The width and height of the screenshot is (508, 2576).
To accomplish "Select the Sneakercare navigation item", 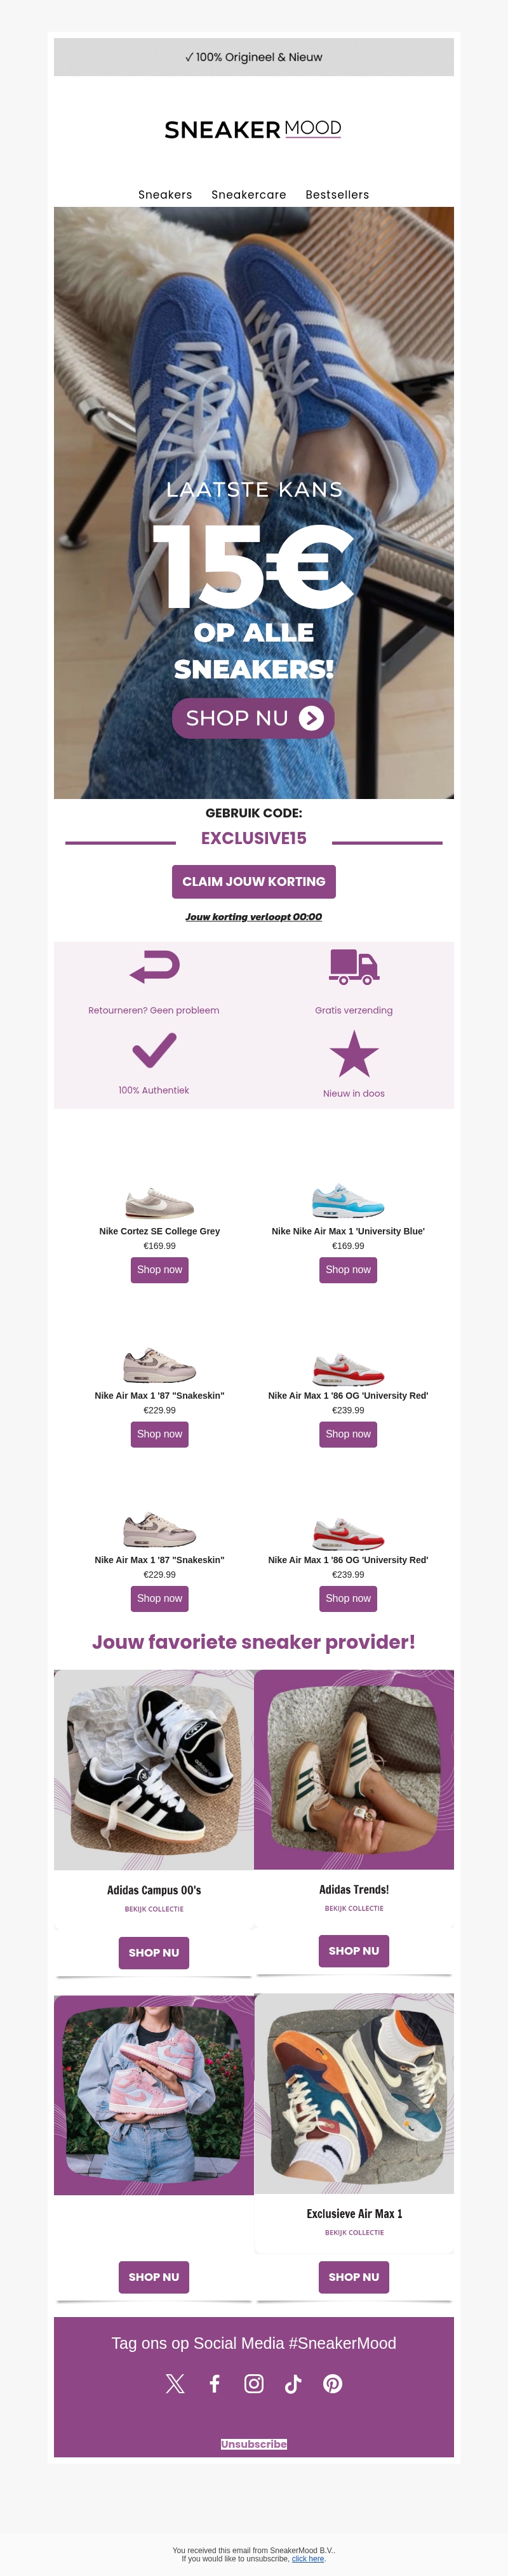I will click(x=249, y=195).
